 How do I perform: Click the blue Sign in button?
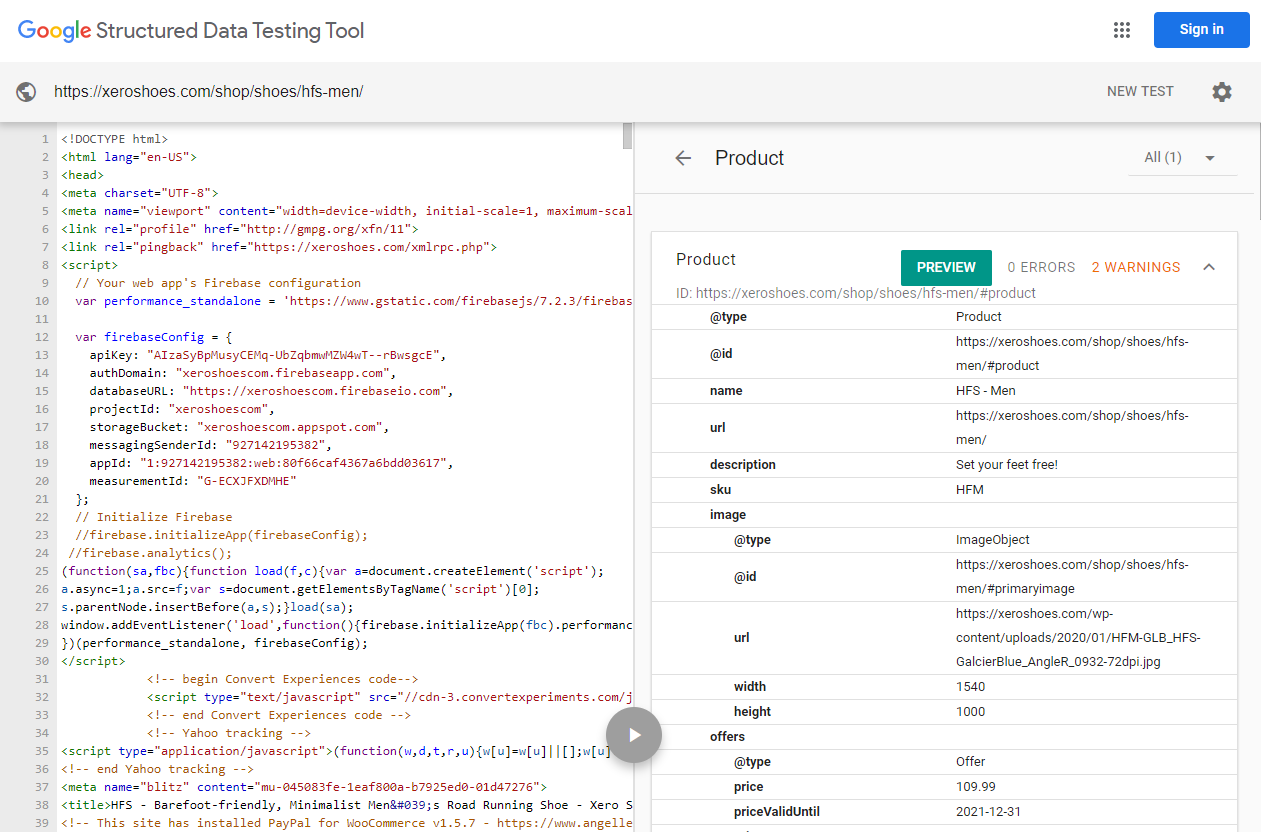coord(1201,30)
